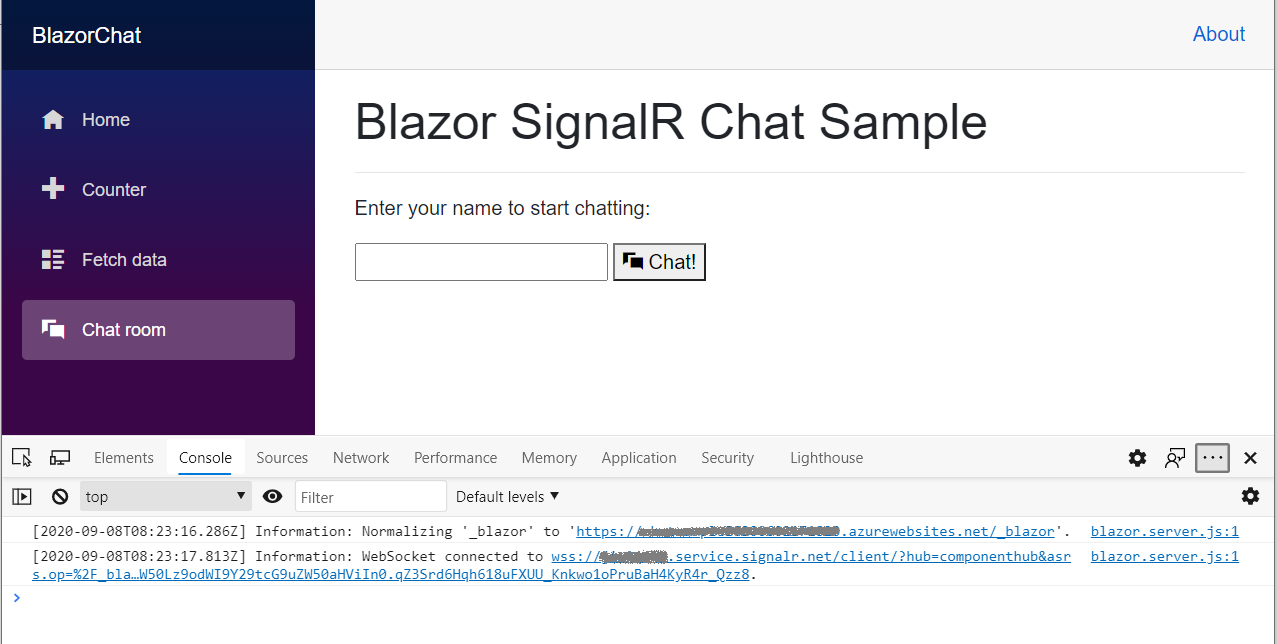This screenshot has height=644, width=1277.
Task: Open the Default levels dropdown
Action: [505, 496]
